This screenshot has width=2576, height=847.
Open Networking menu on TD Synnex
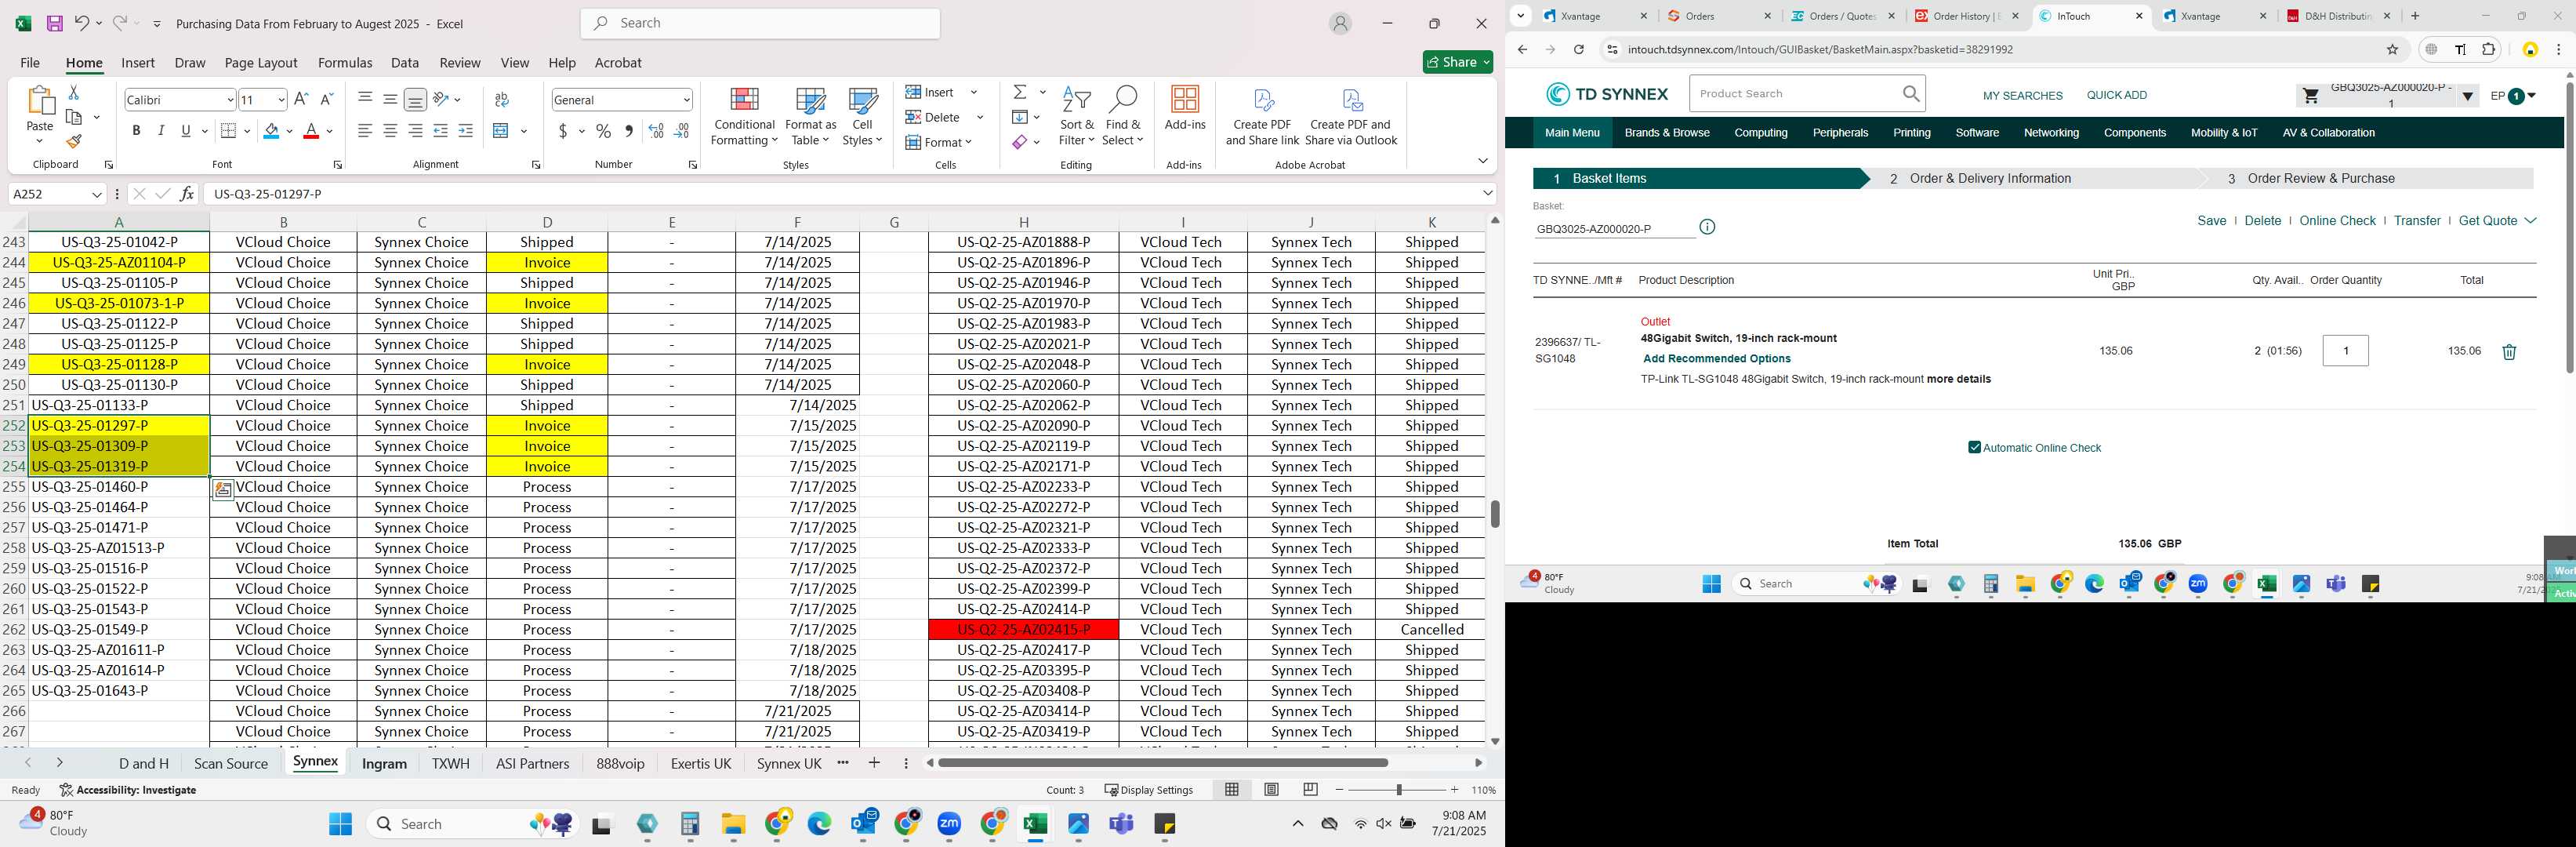coord(2051,133)
